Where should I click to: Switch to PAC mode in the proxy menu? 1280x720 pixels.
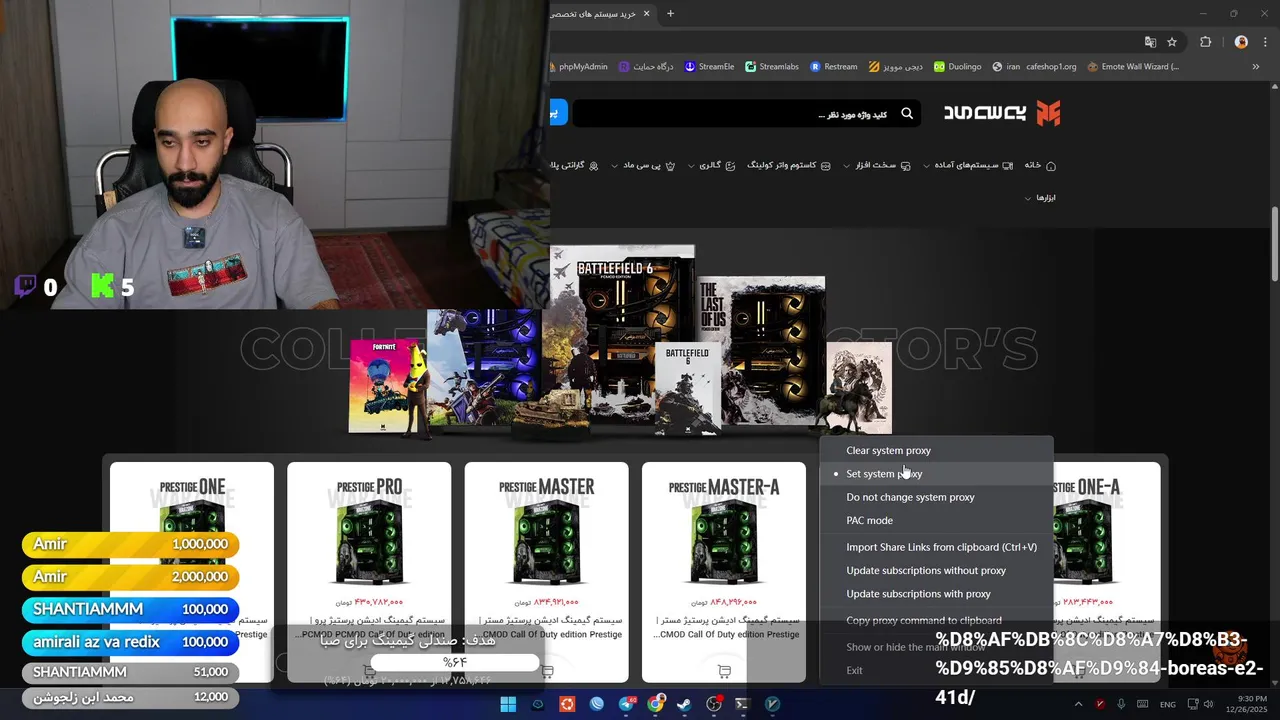[936, 520]
